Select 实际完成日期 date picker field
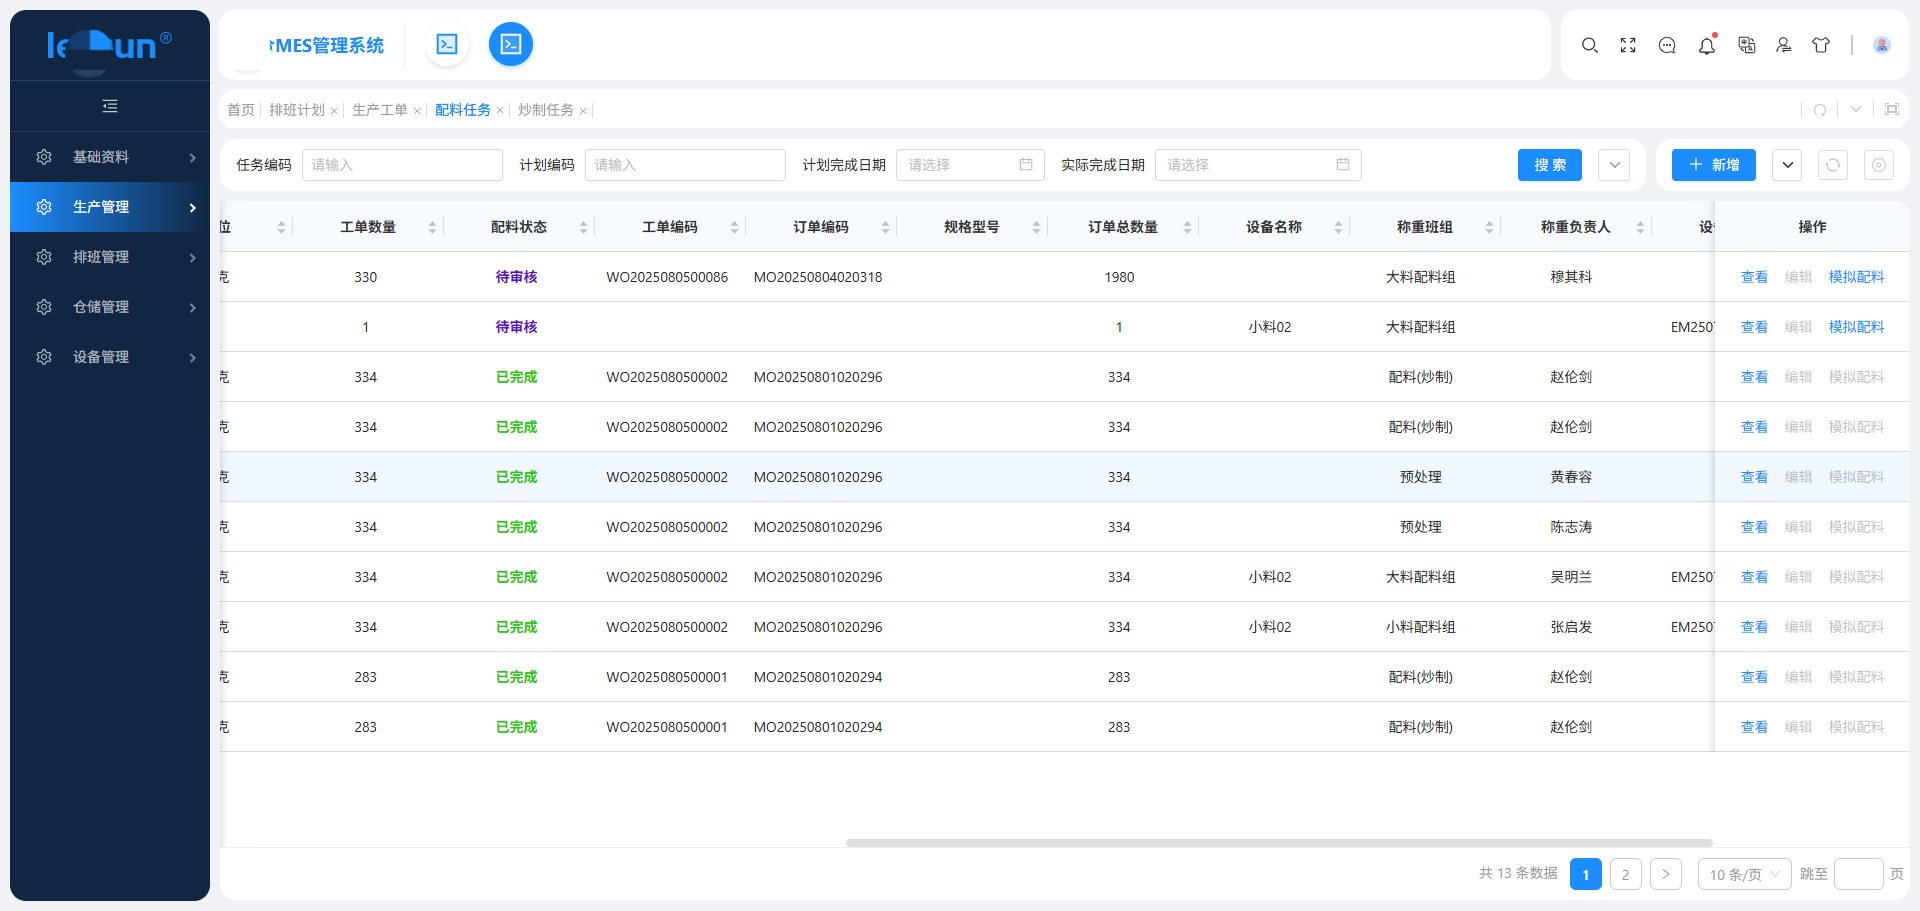Image resolution: width=1920 pixels, height=911 pixels. [1258, 165]
